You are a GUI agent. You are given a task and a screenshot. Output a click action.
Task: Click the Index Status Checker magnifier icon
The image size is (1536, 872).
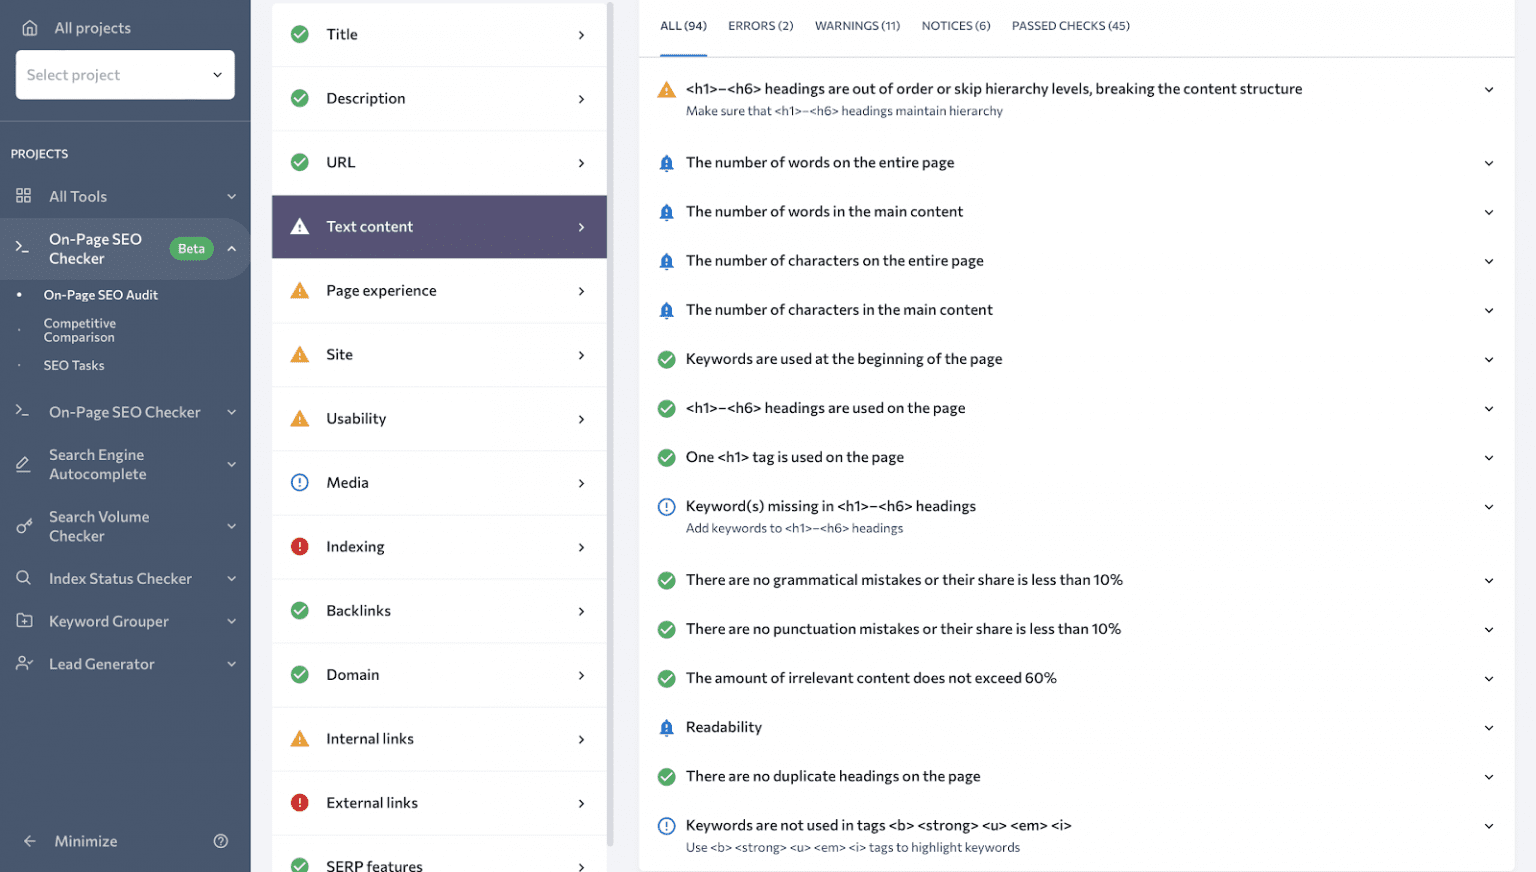(x=24, y=578)
